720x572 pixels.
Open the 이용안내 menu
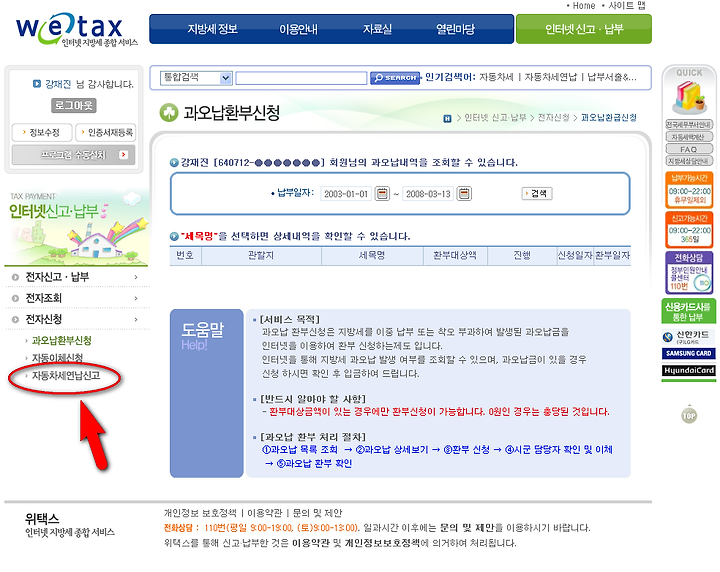click(x=298, y=29)
